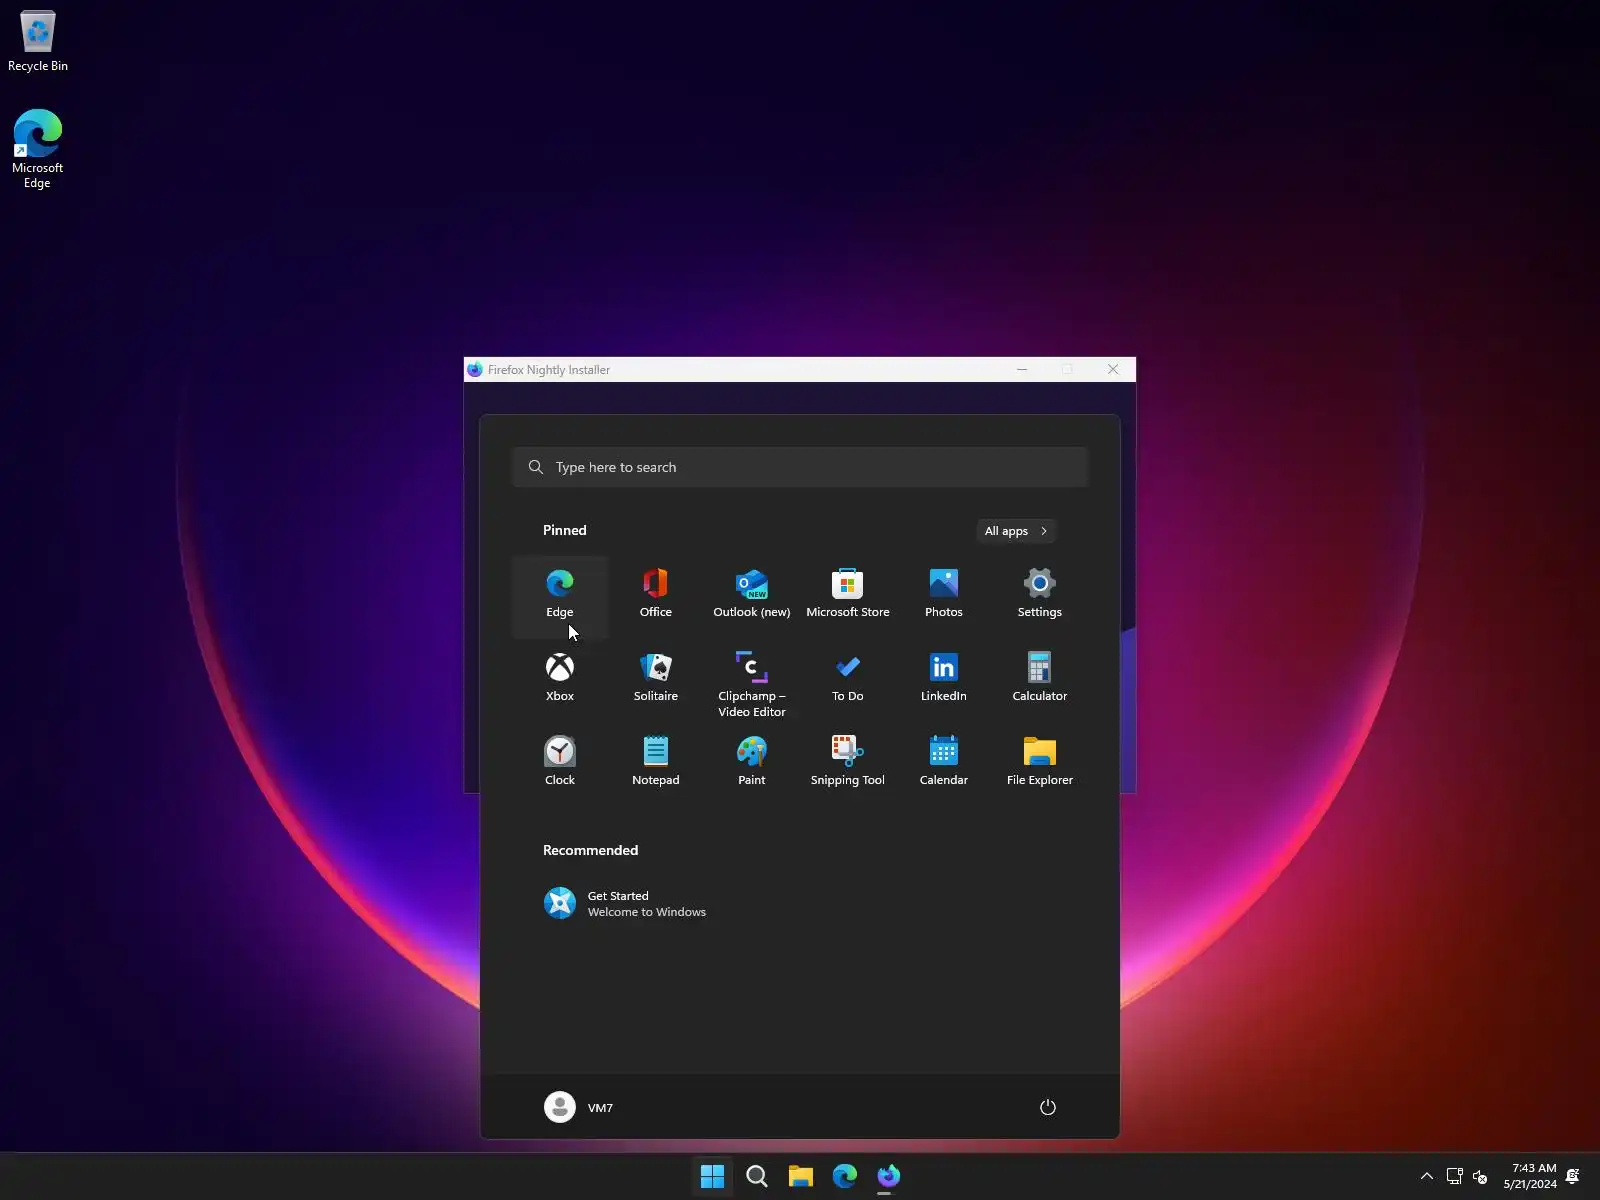The height and width of the screenshot is (1200, 1600).
Task: Launch the Paint app
Action: (752, 763)
